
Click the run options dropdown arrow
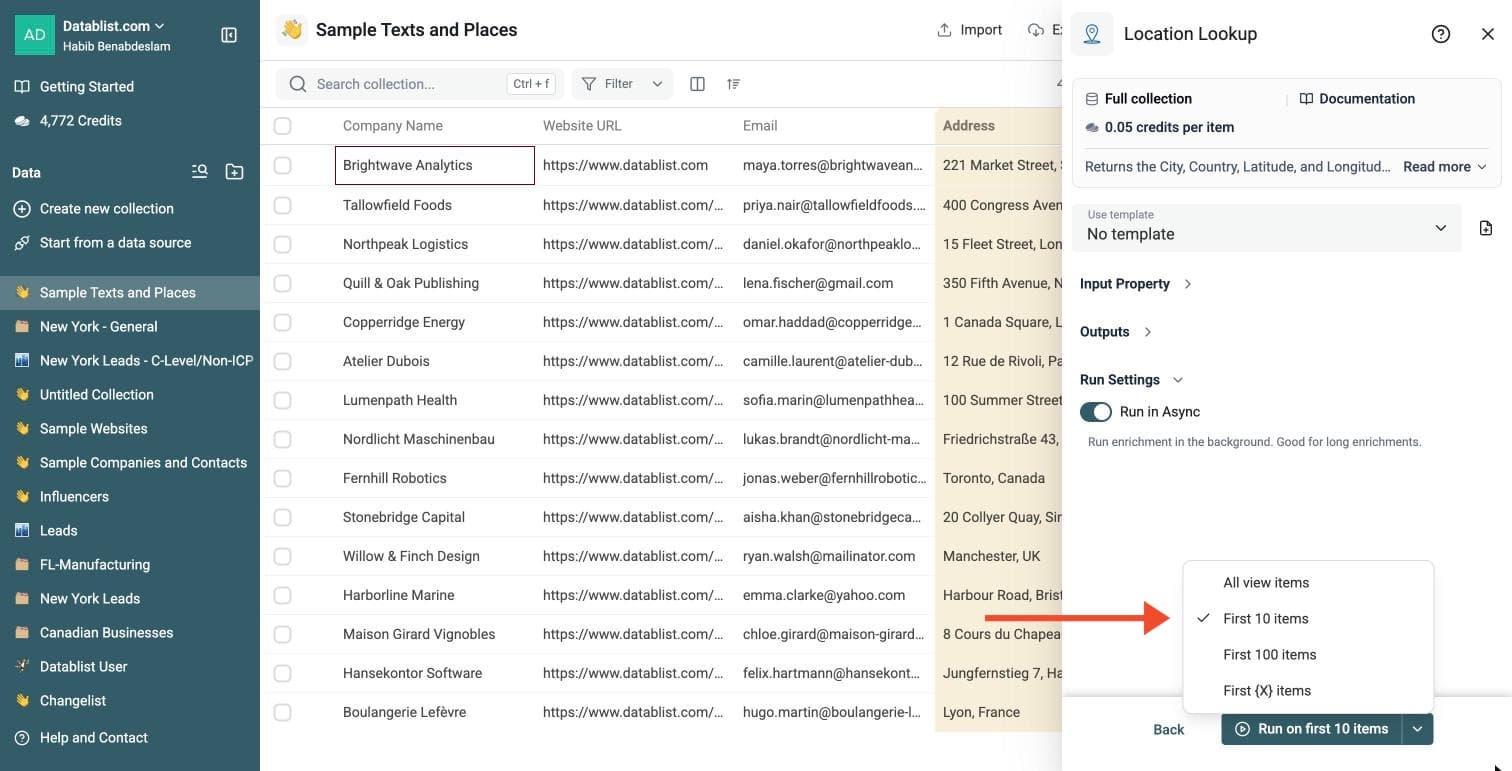1418,729
